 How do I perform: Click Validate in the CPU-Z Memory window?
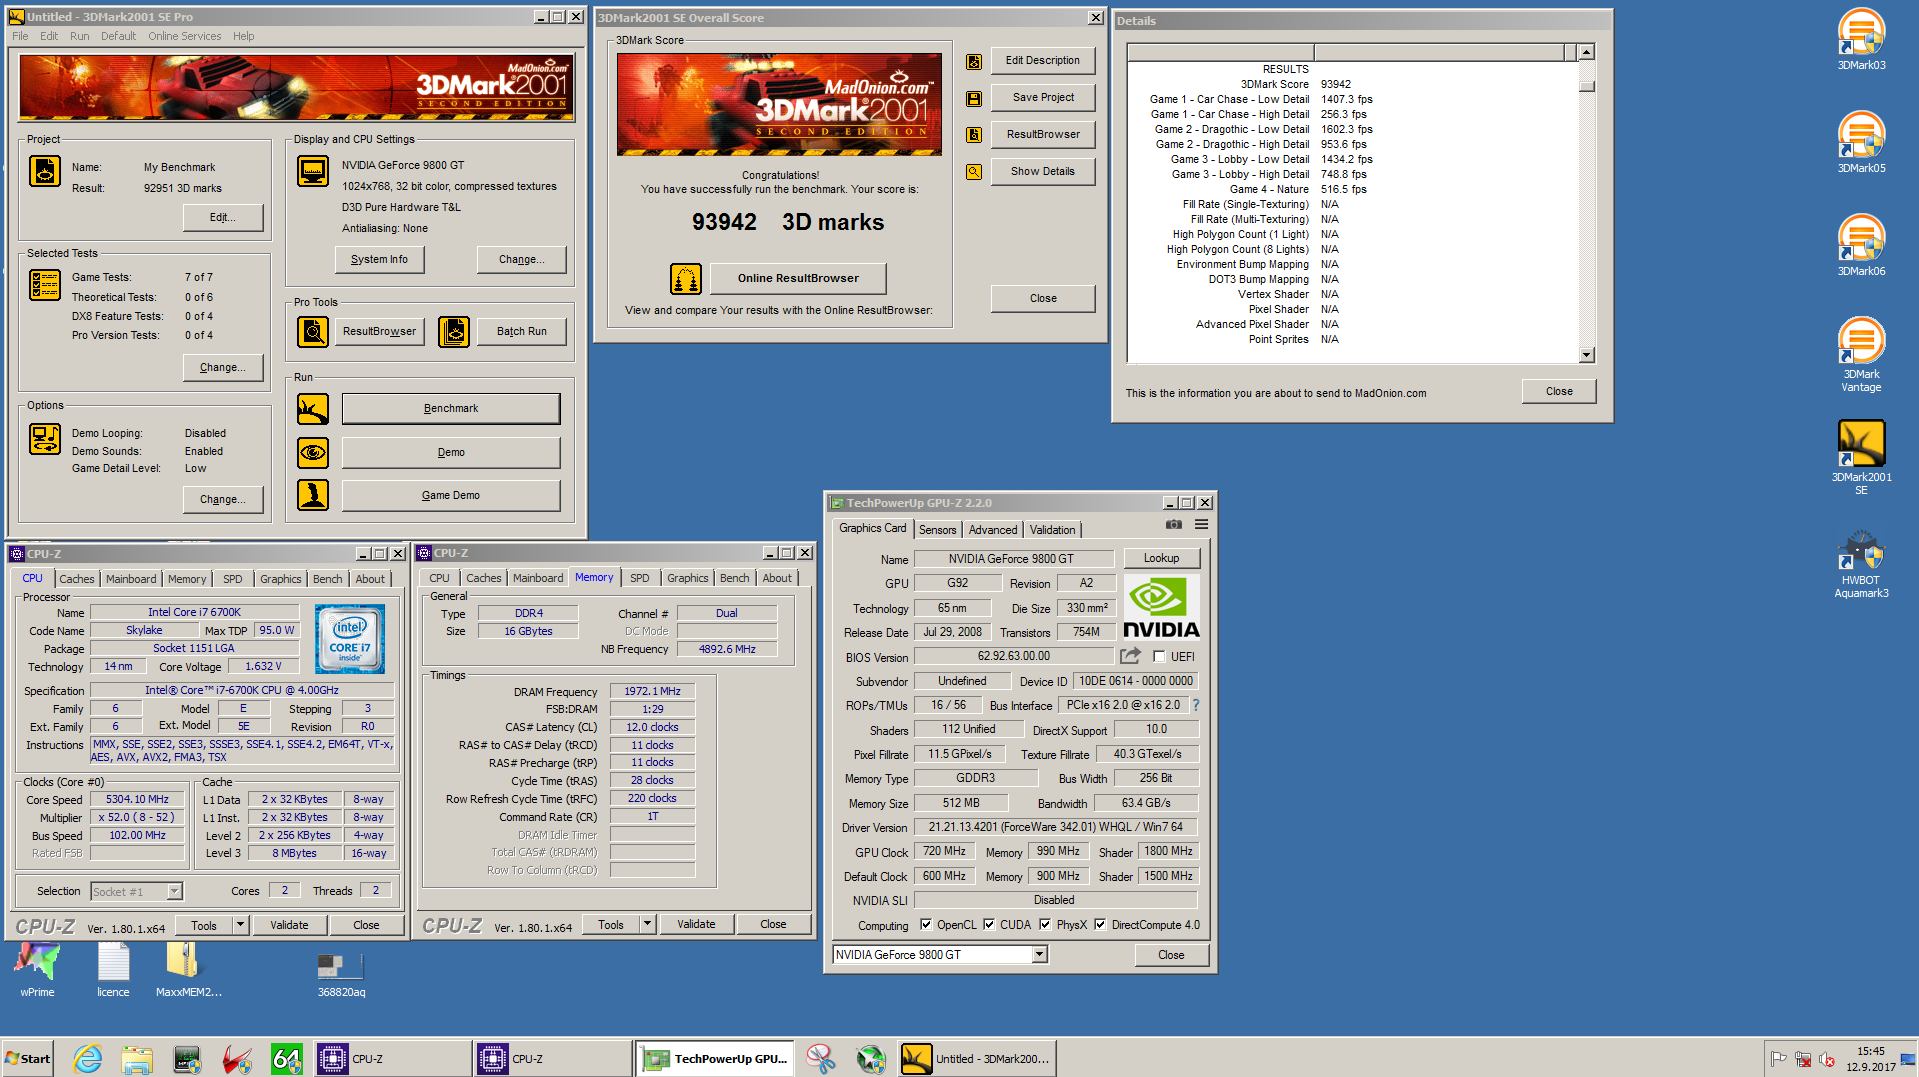(696, 924)
